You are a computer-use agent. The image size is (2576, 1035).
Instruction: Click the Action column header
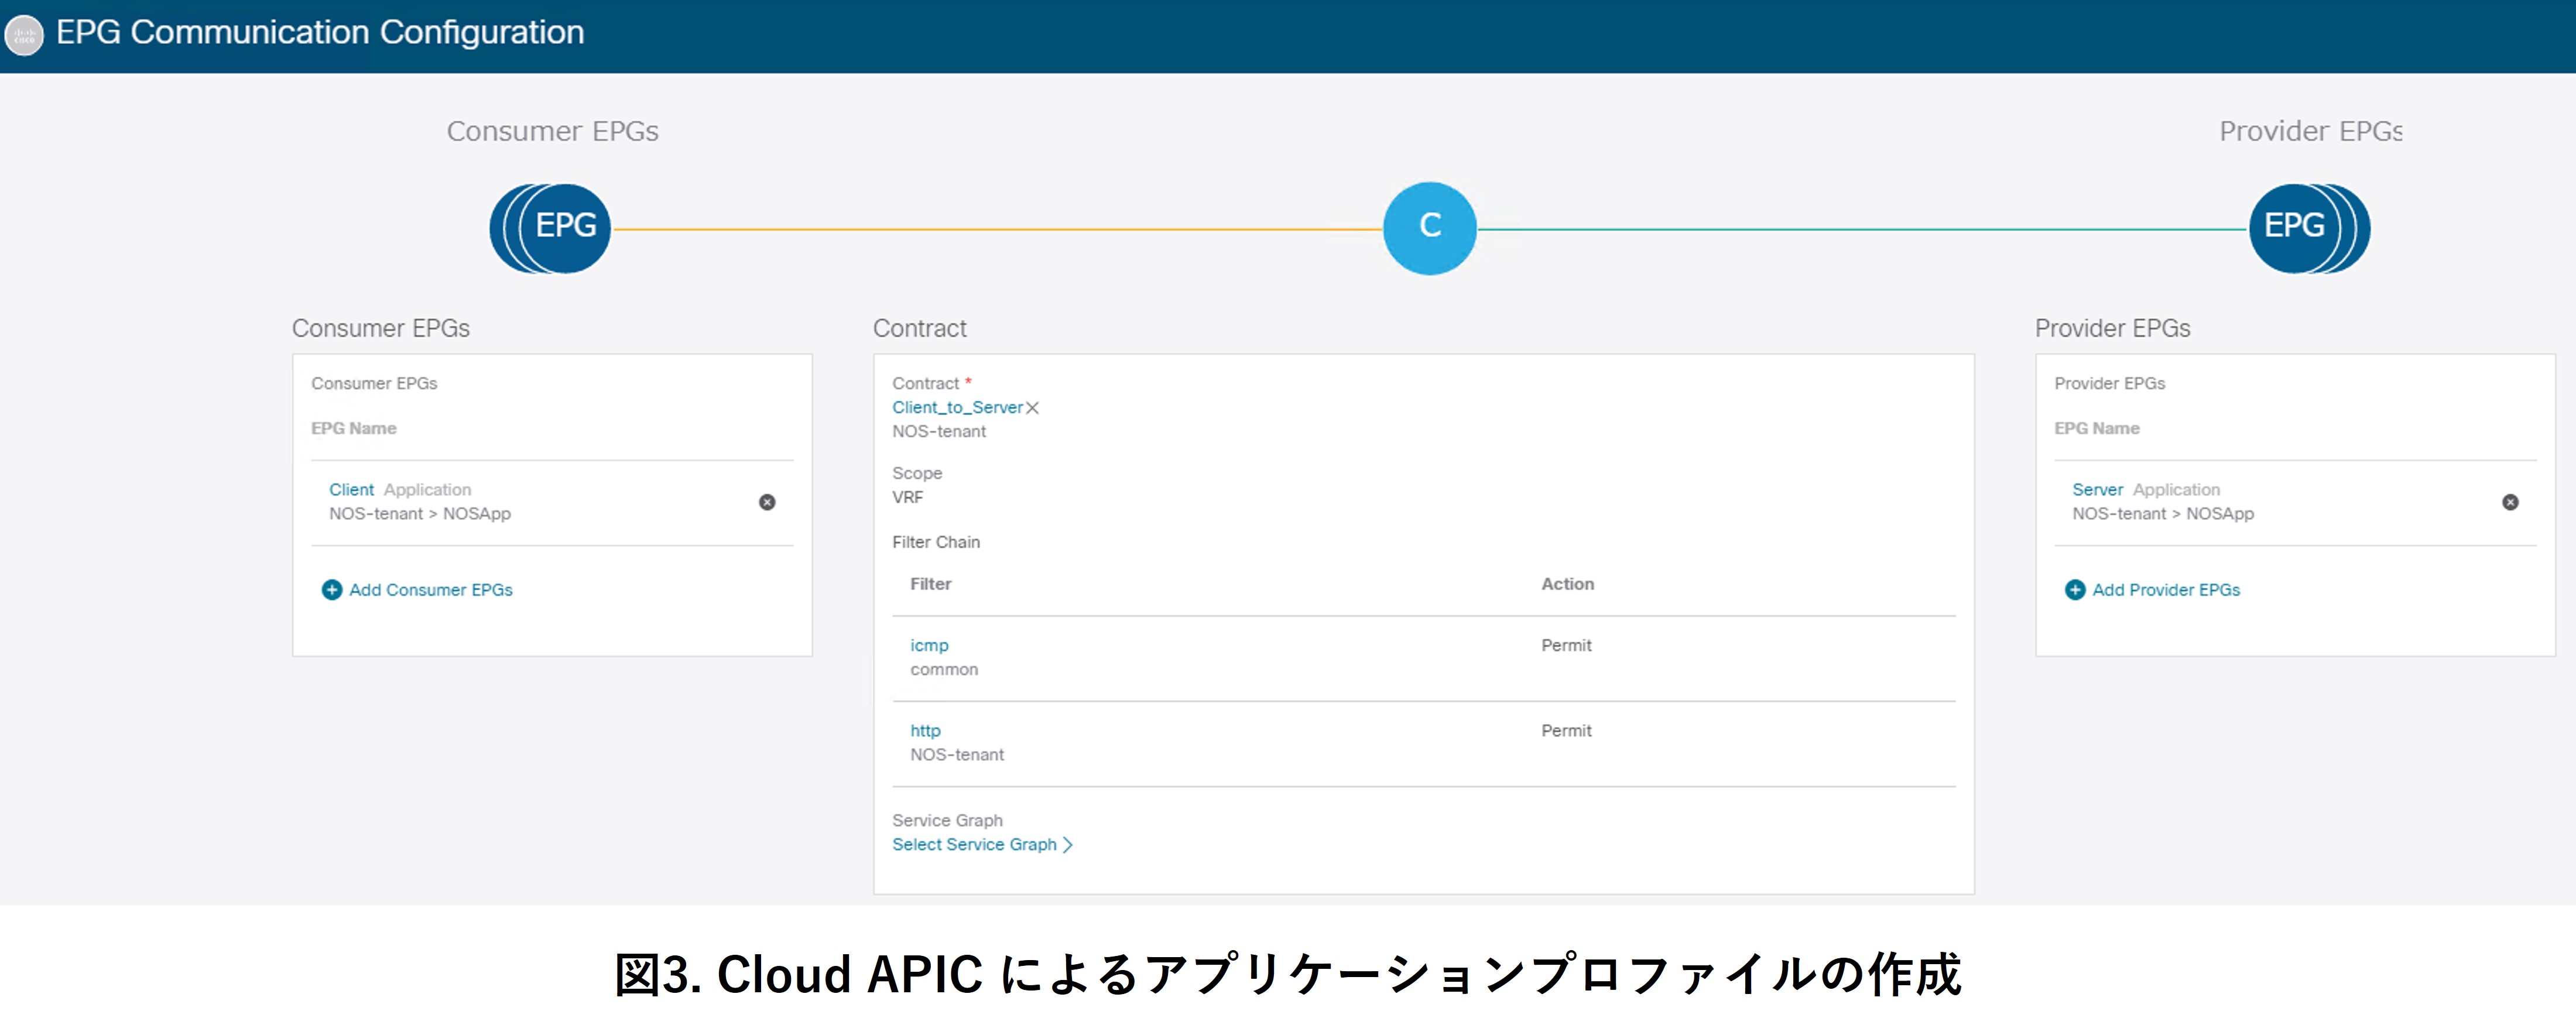tap(1567, 584)
